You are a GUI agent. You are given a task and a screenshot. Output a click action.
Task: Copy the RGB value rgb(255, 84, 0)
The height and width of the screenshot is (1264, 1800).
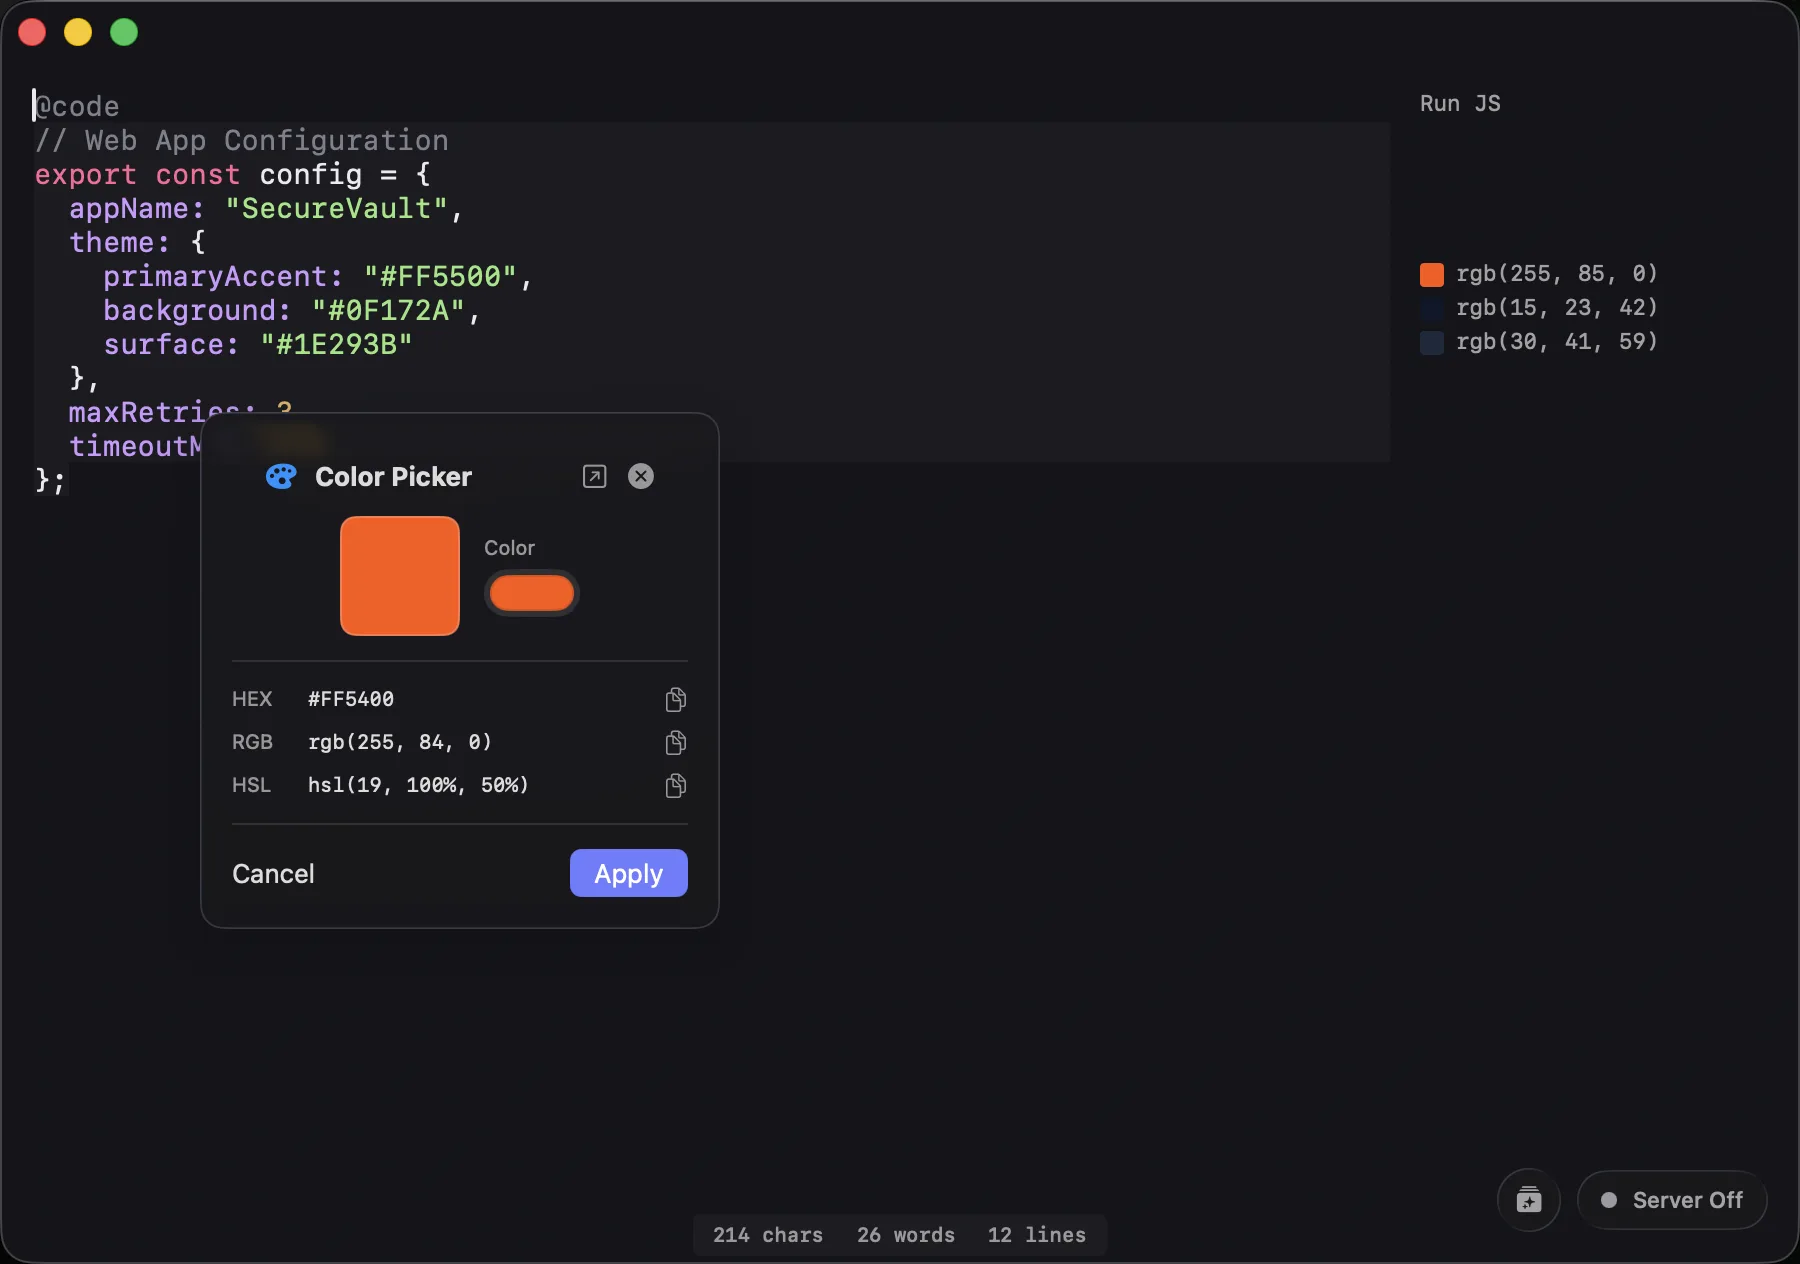click(x=676, y=742)
